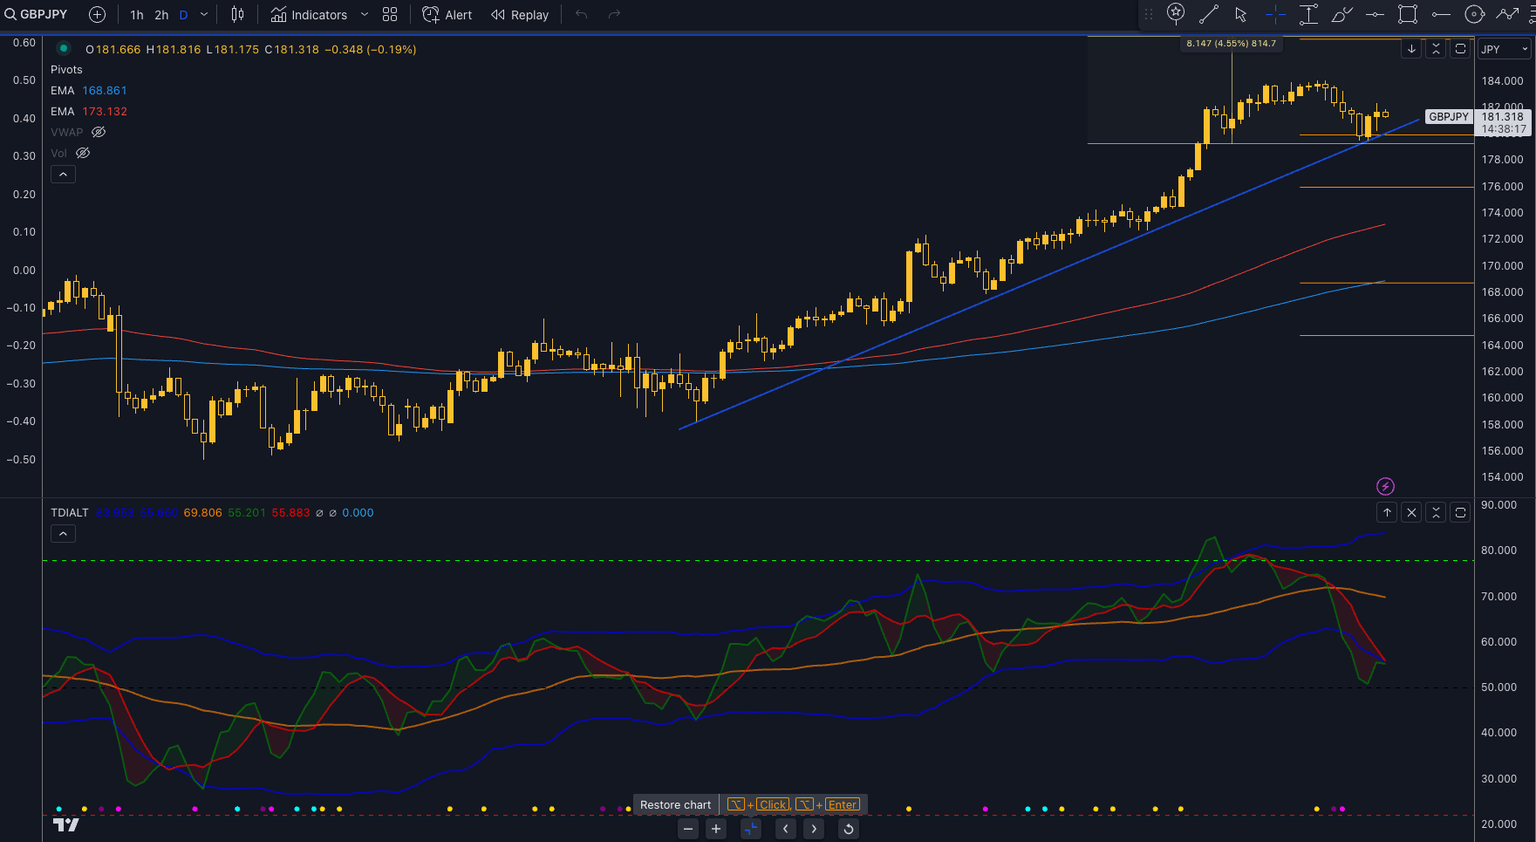Viewport: 1536px width, 842px height.
Task: Maximize the TDIALT indicator pane
Action: pyautogui.click(x=1460, y=512)
